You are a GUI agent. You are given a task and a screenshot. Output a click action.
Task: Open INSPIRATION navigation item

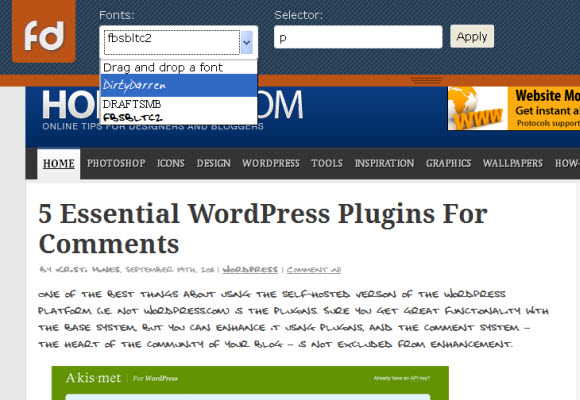[x=384, y=163]
